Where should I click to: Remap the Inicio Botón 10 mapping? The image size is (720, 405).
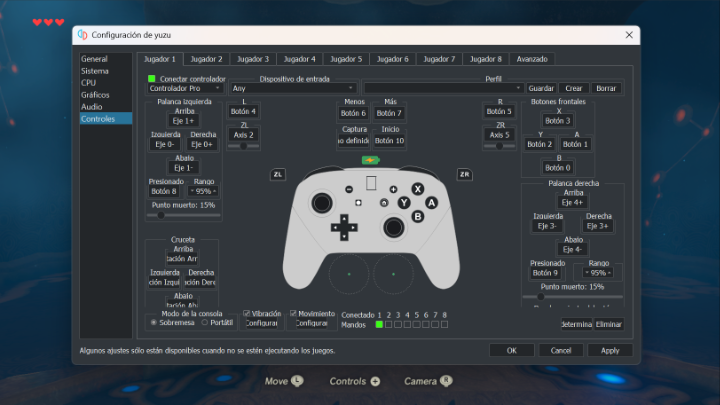pos(389,141)
